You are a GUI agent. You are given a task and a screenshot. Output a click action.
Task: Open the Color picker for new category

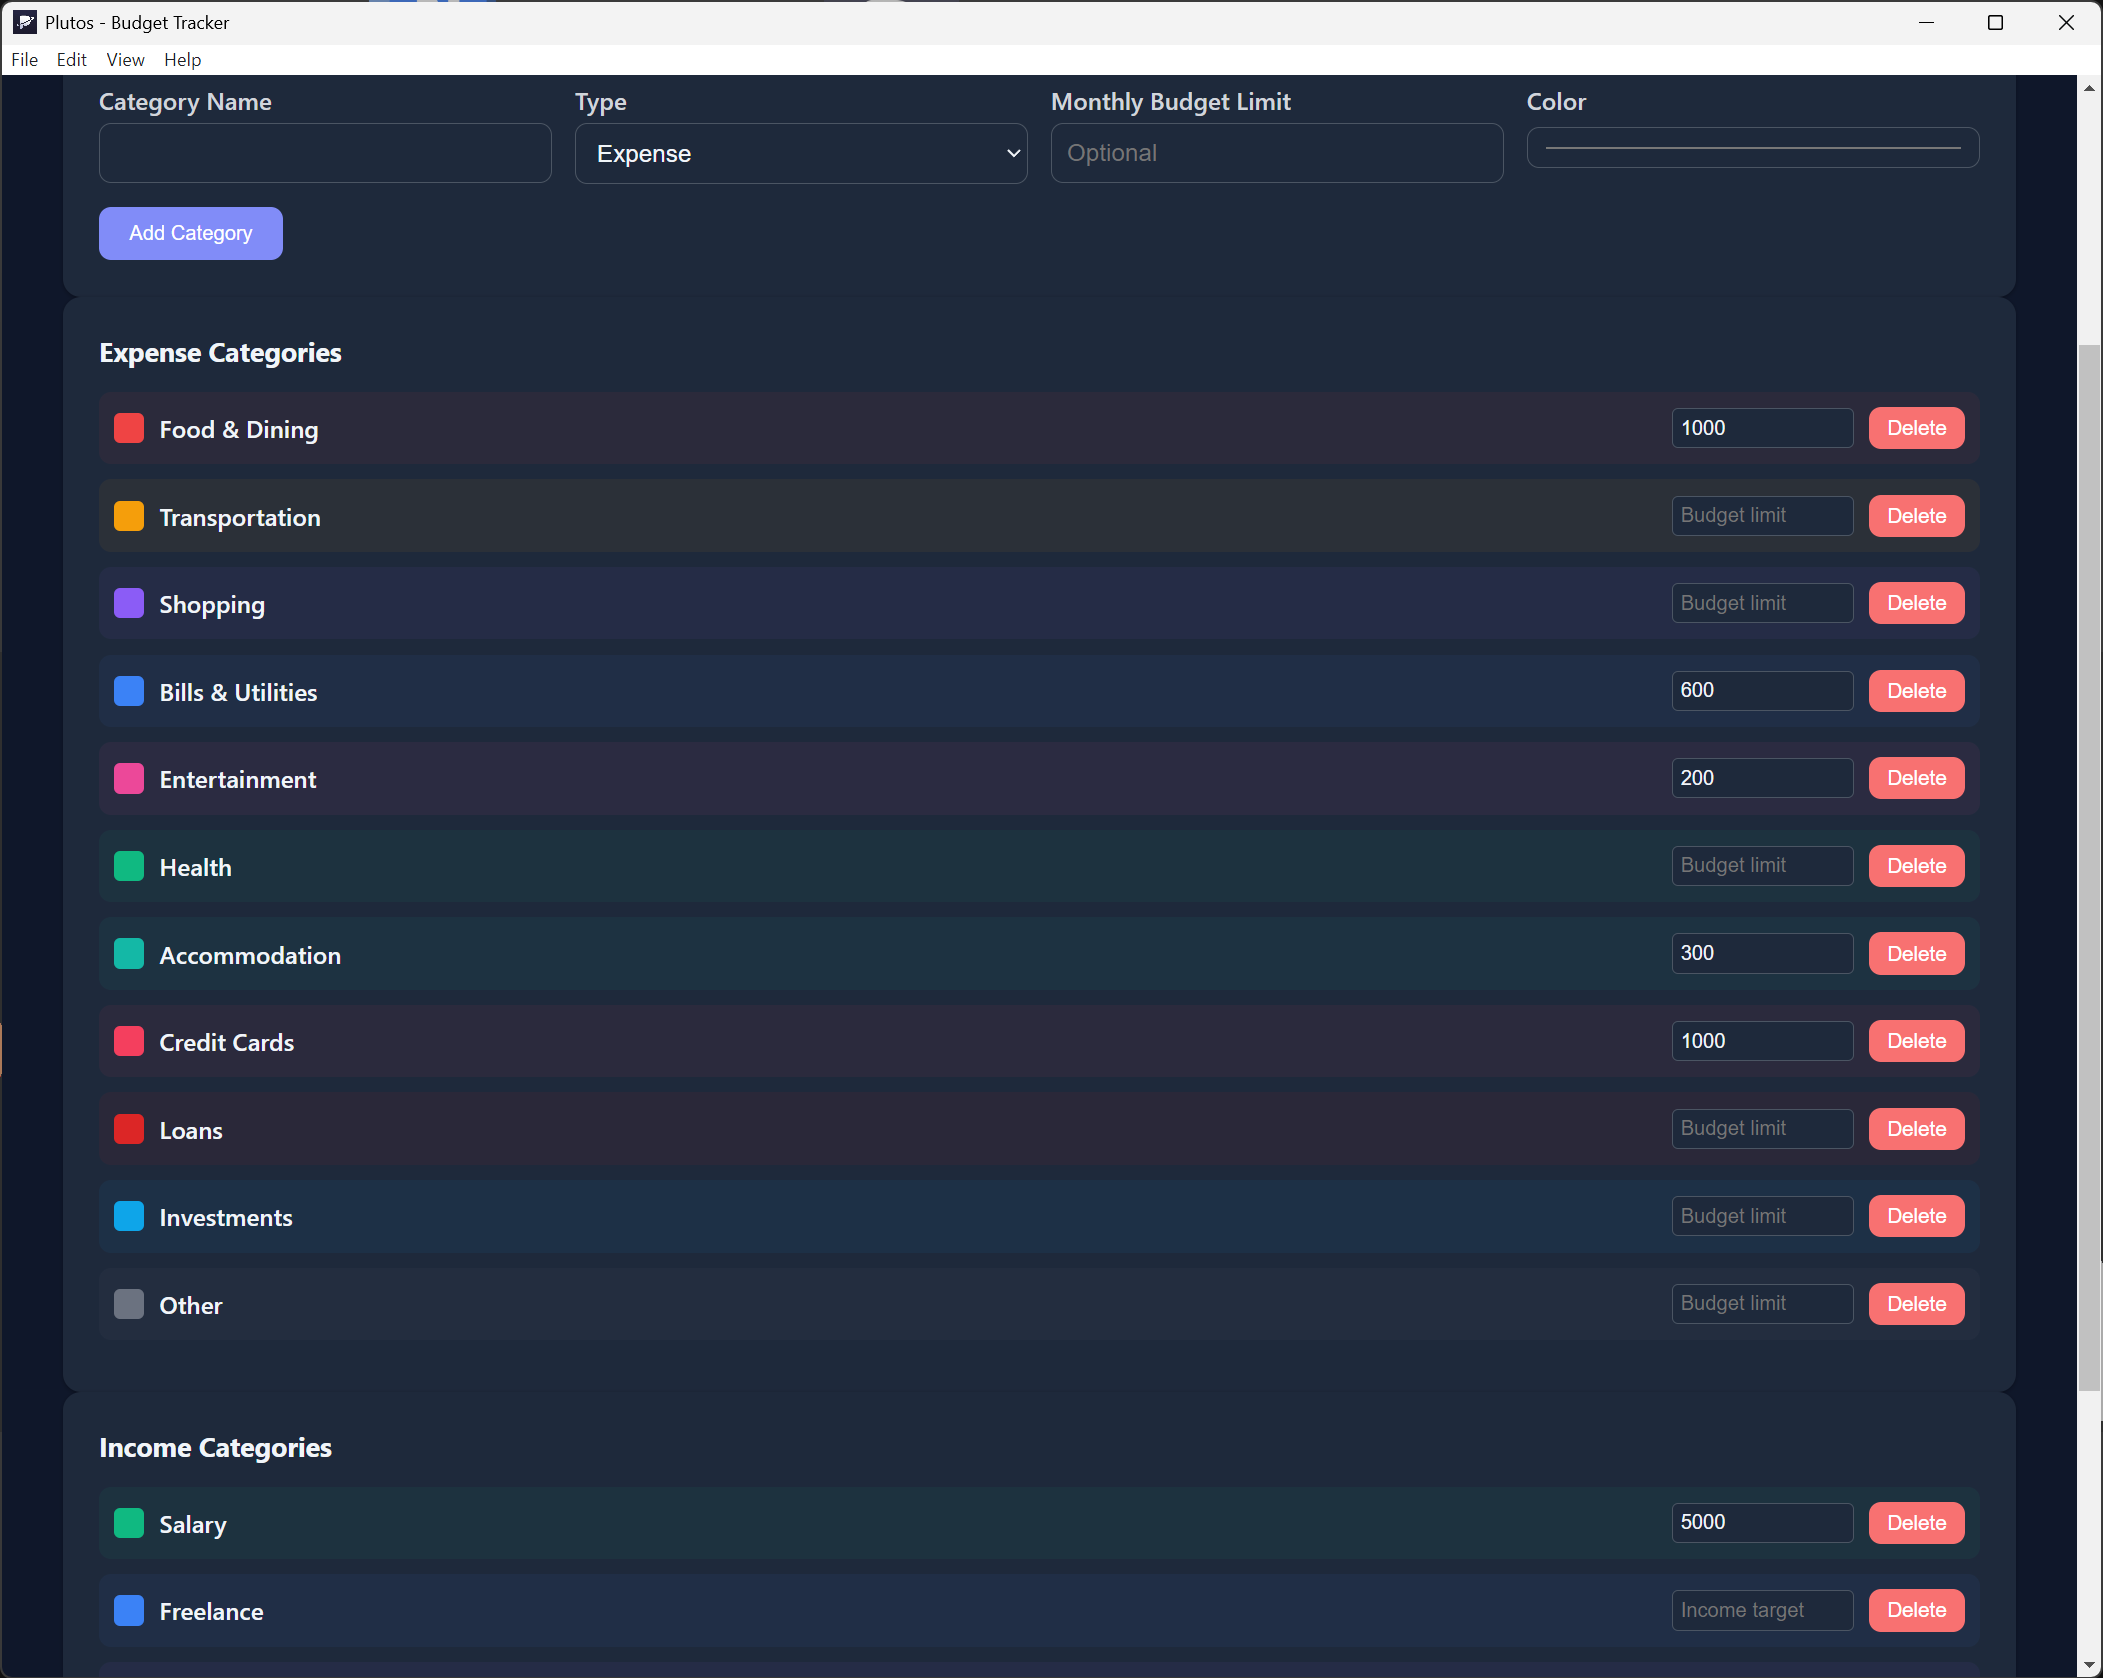pyautogui.click(x=1752, y=148)
